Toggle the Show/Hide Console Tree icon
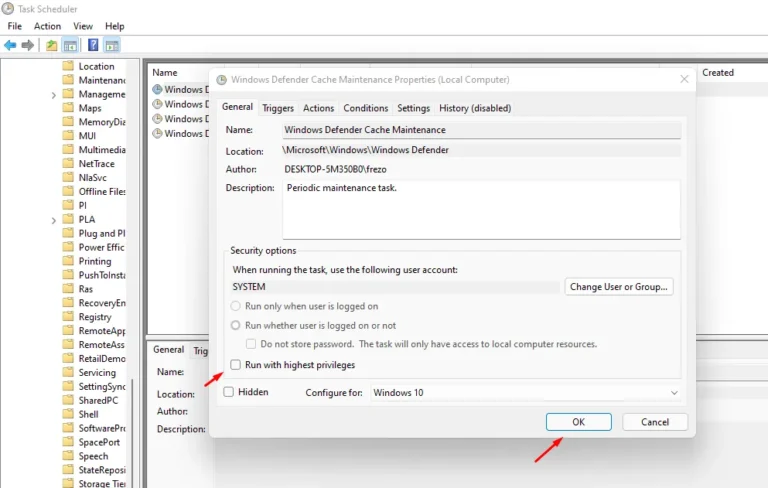Image resolution: width=768 pixels, height=488 pixels. coord(70,46)
